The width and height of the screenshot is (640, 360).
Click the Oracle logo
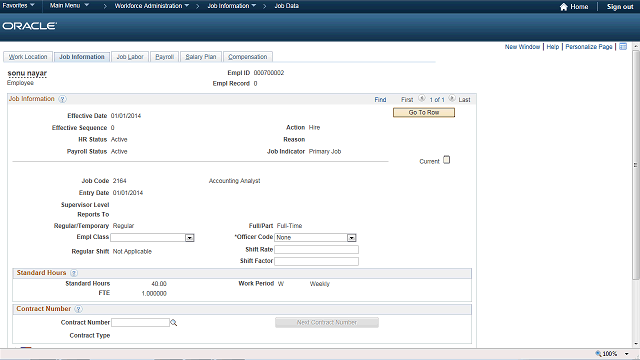coord(29,26)
